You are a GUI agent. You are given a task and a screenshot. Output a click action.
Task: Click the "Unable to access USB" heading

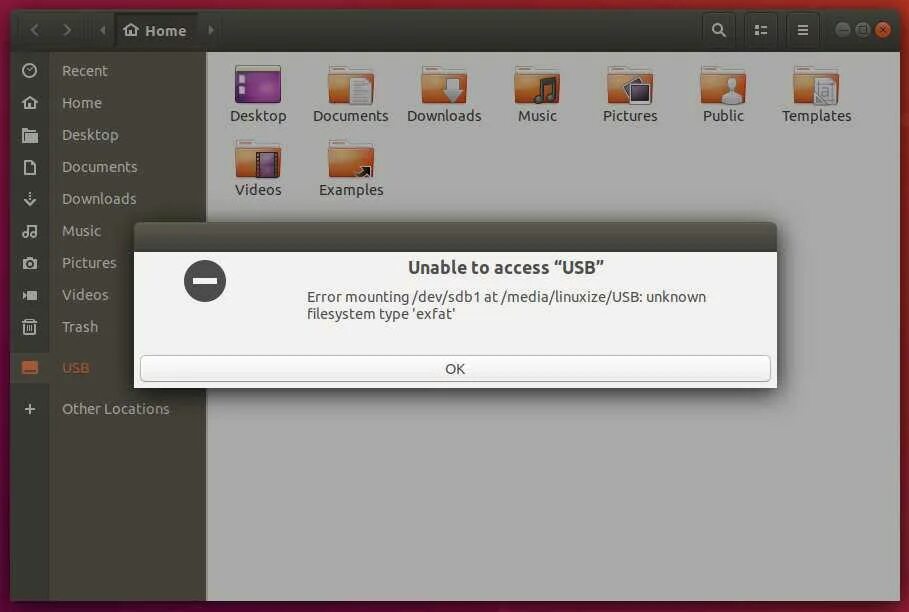coord(506,268)
